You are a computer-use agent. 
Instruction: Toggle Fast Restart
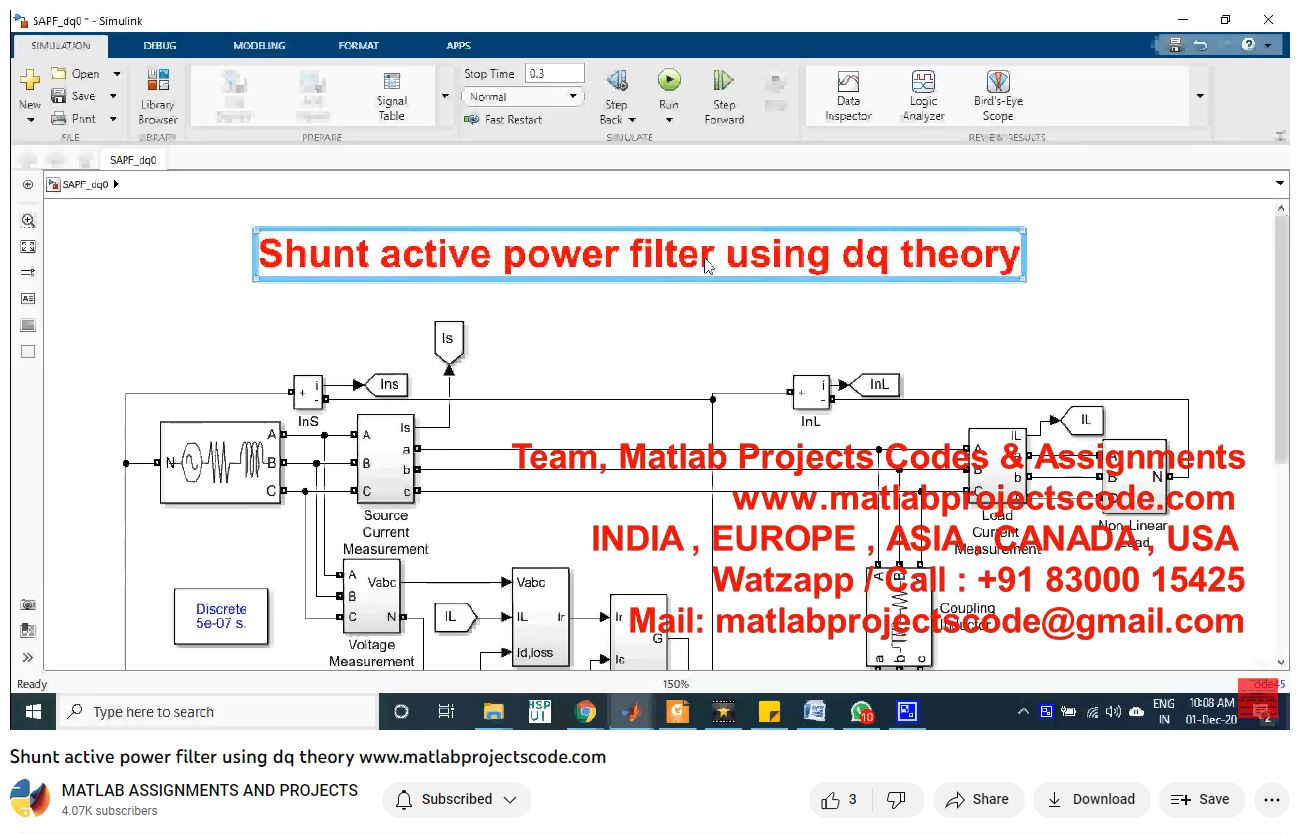pyautogui.click(x=503, y=120)
